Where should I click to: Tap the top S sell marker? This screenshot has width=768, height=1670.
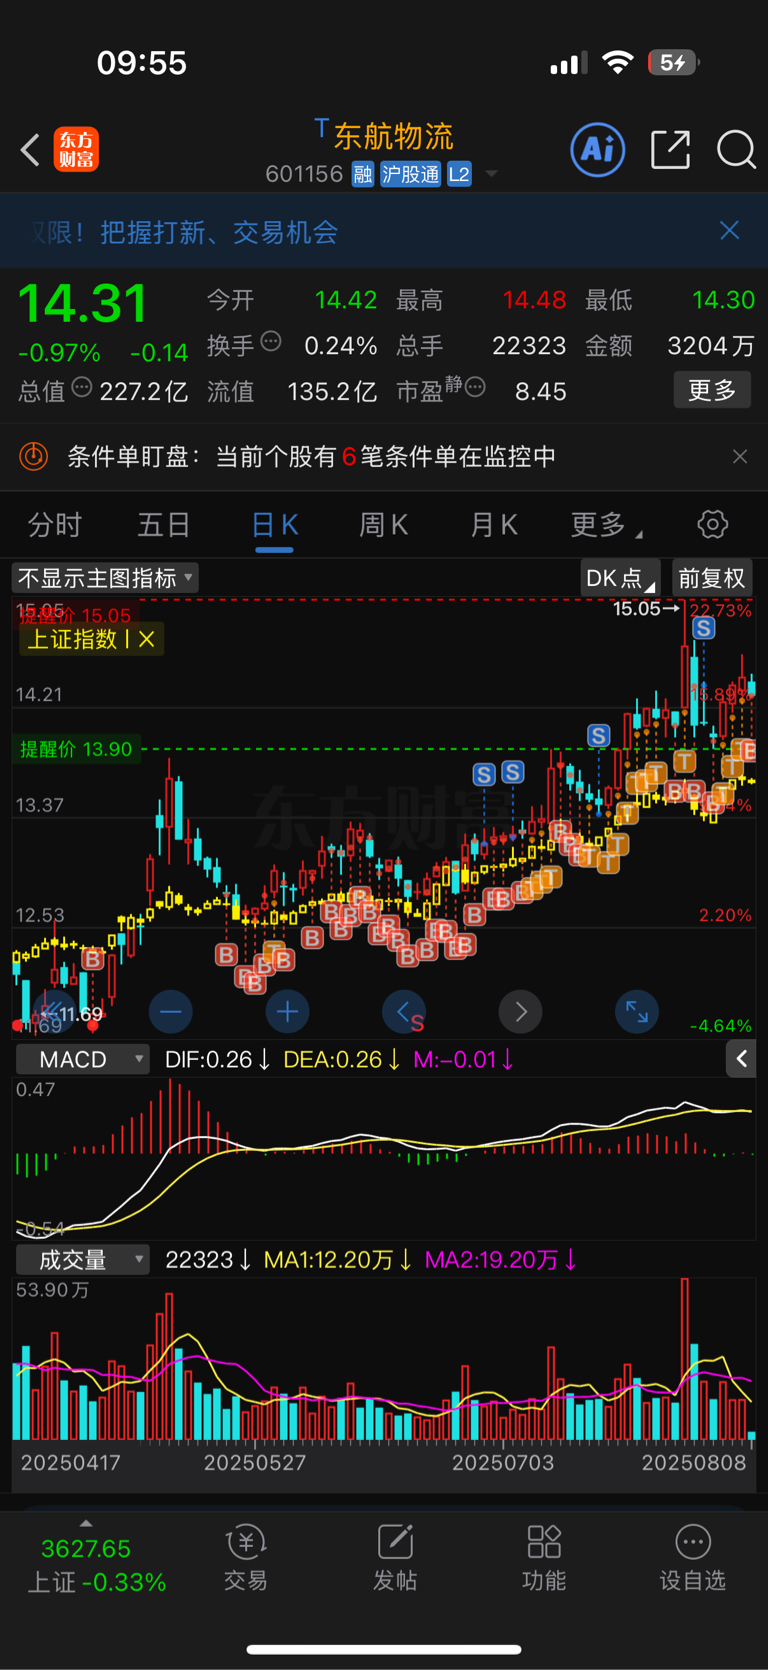[704, 628]
